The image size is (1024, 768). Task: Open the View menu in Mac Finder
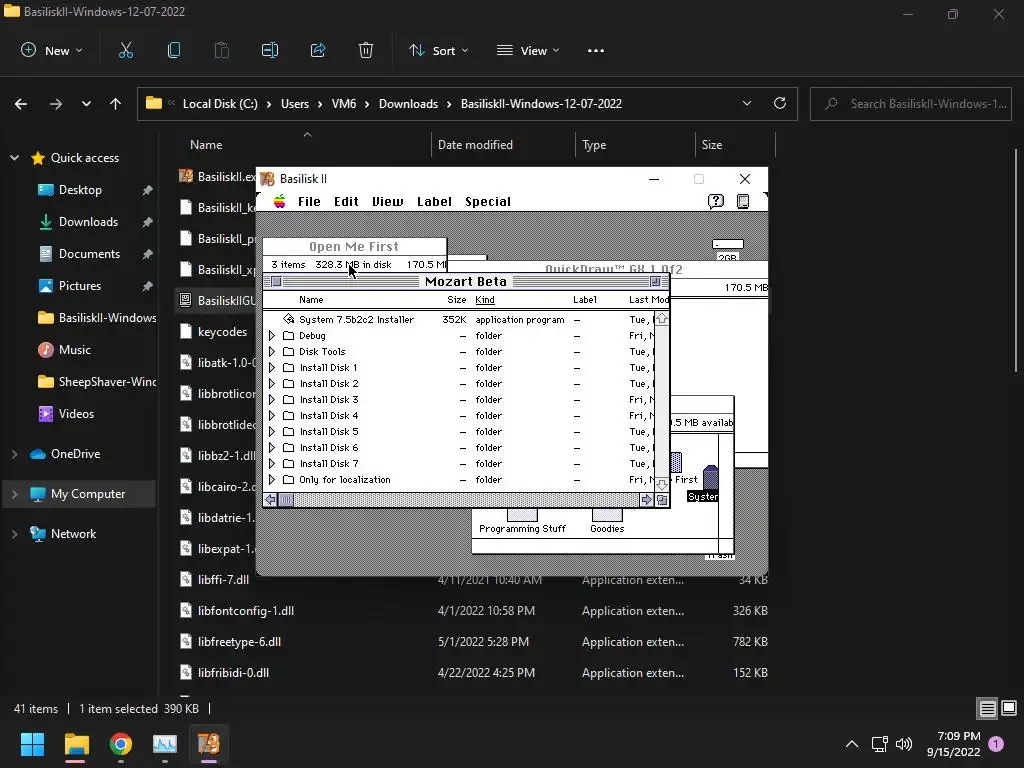[x=388, y=201]
